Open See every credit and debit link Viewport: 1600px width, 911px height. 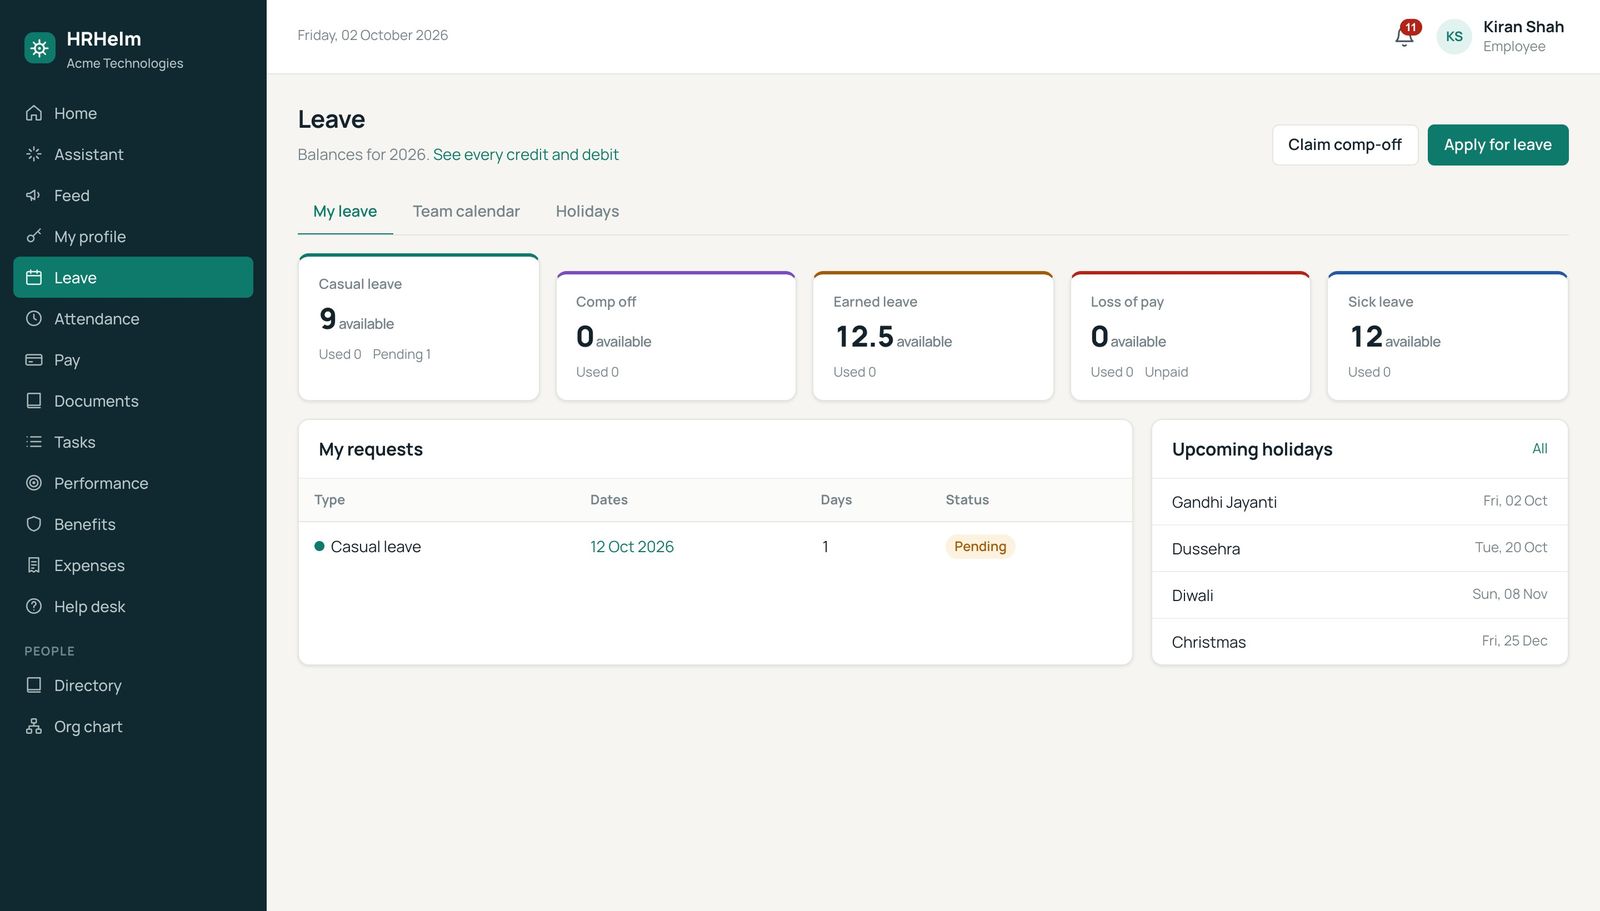coord(526,154)
